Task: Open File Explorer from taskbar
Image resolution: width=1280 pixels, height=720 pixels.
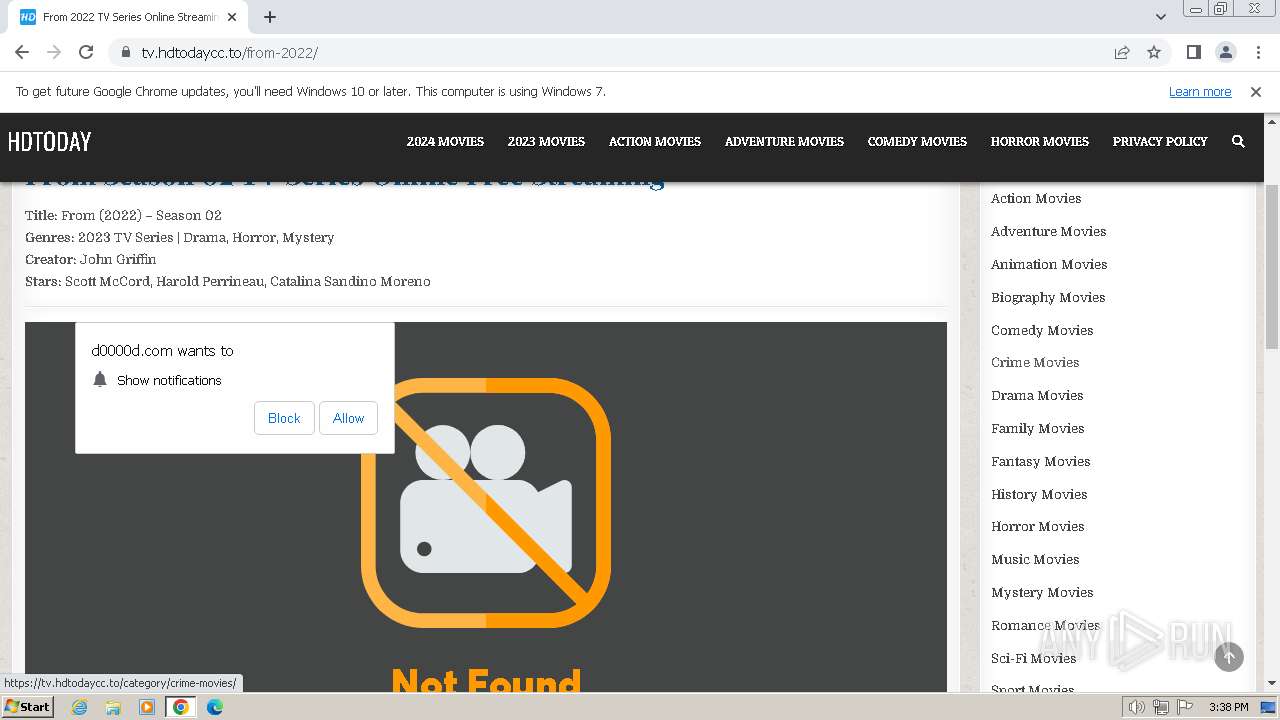Action: pyautogui.click(x=113, y=707)
